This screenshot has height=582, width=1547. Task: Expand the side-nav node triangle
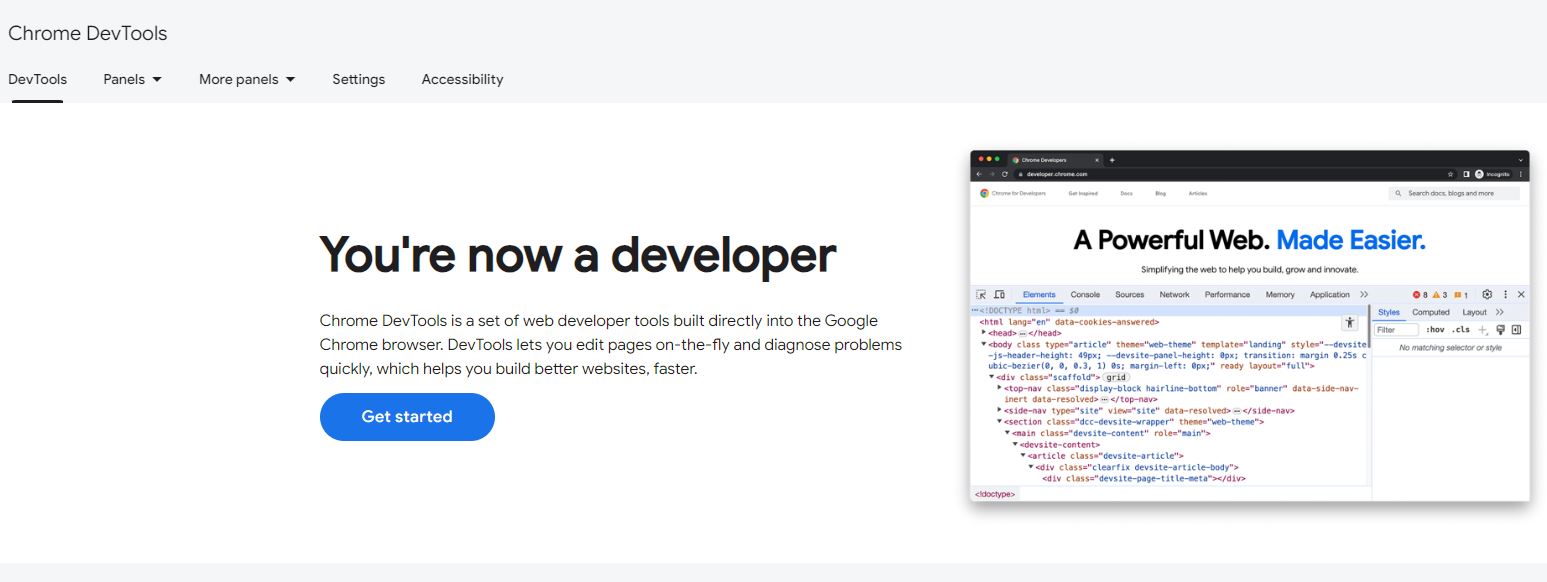point(1000,410)
